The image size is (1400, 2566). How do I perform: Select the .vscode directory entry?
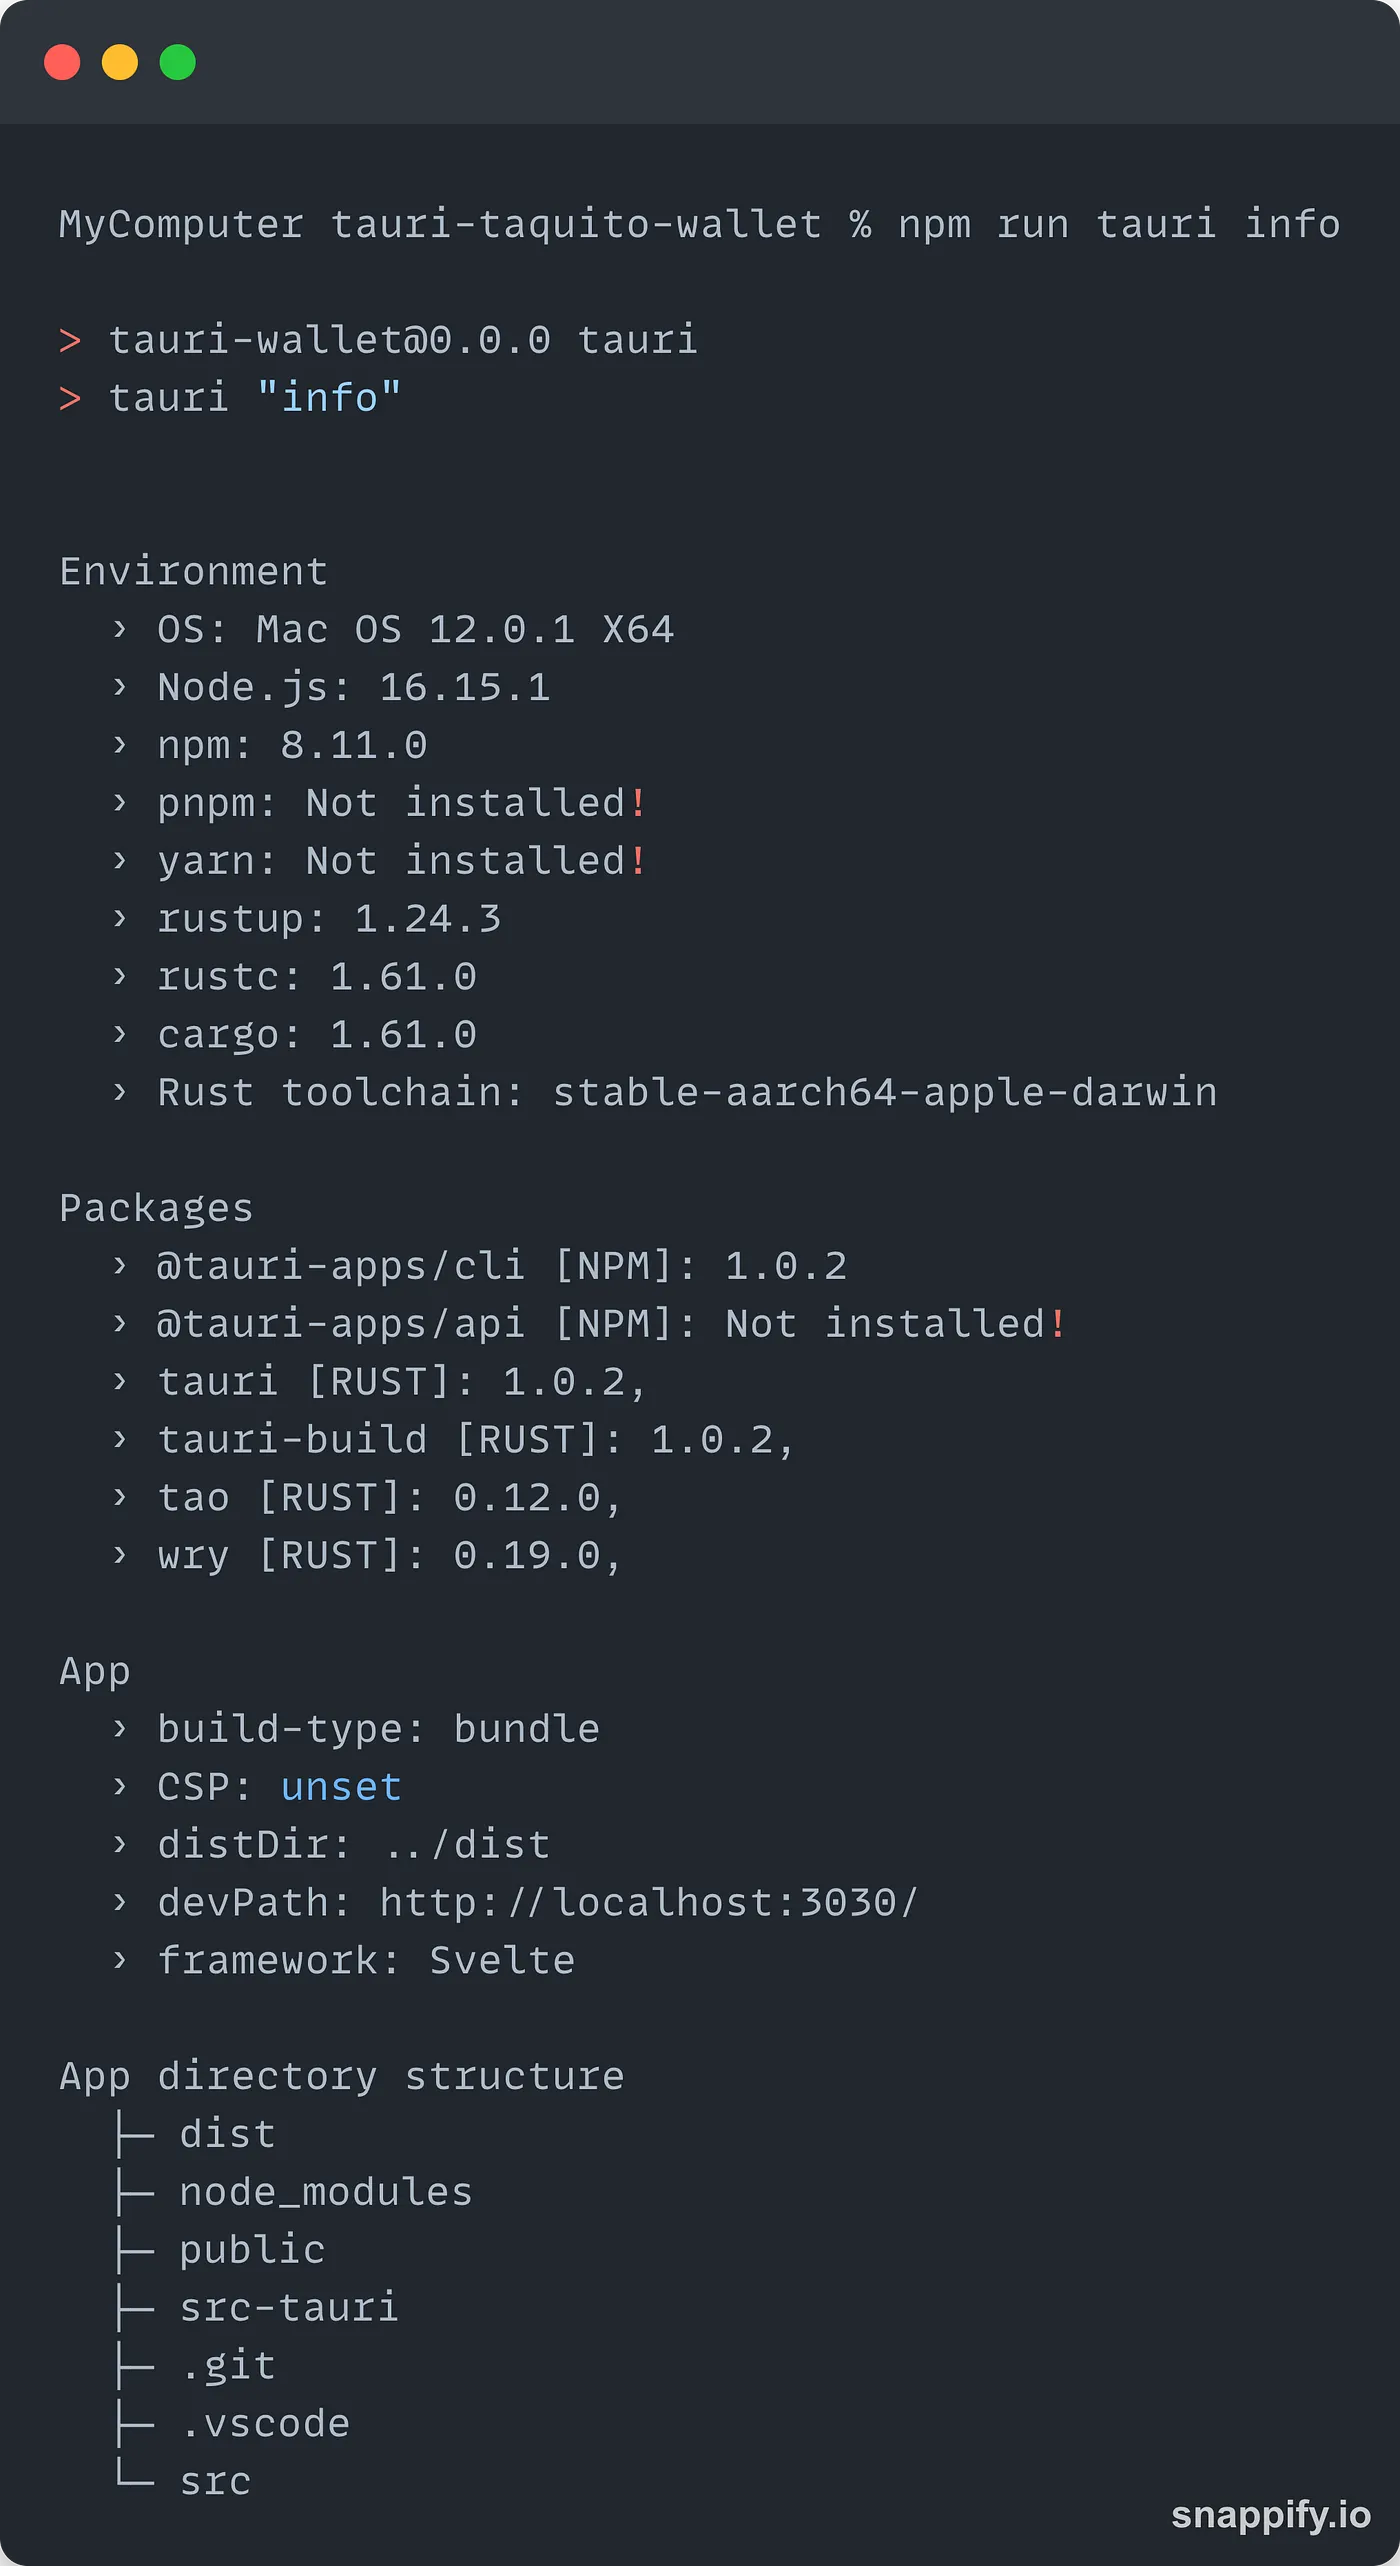265,2423
